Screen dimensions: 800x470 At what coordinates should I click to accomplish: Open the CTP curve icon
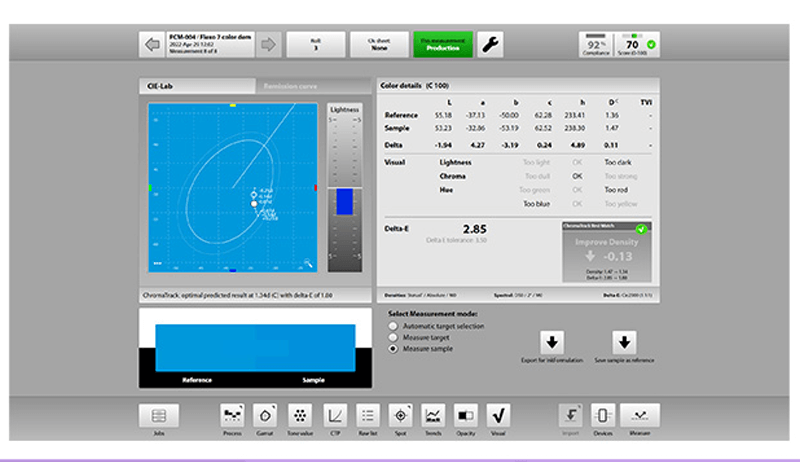[x=335, y=416]
